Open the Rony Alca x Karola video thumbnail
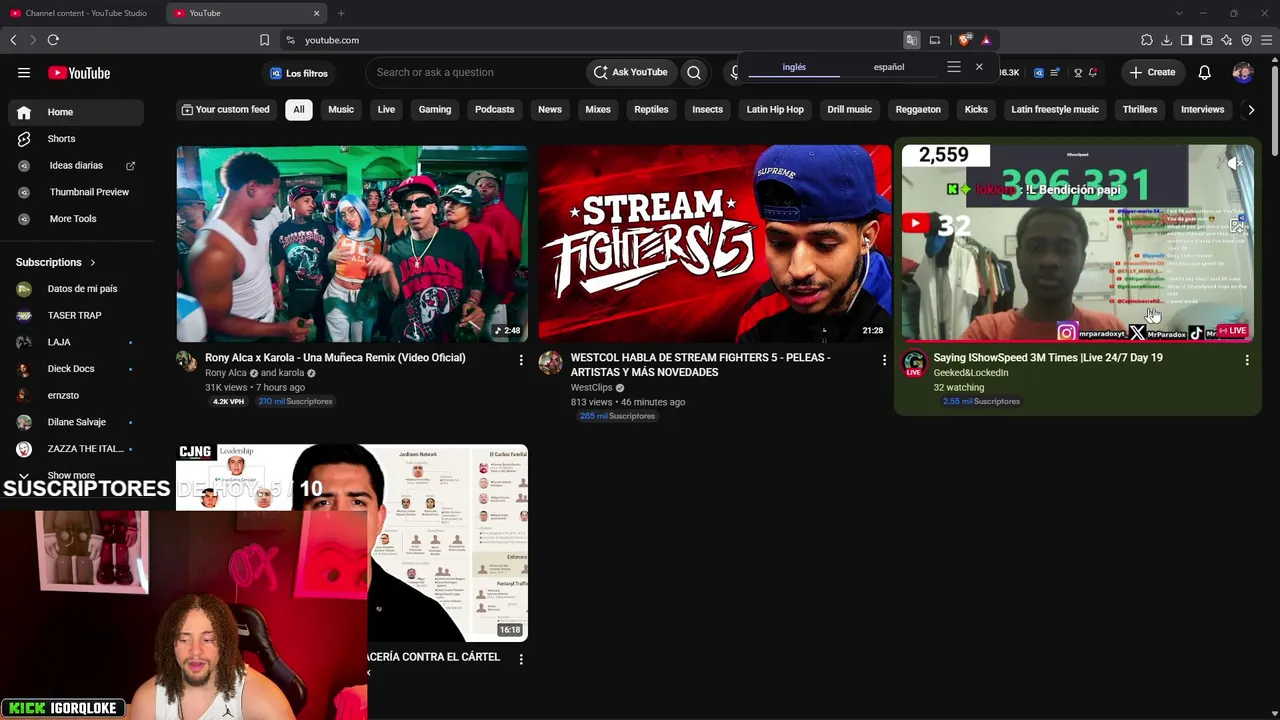The image size is (1280, 720). click(x=352, y=244)
